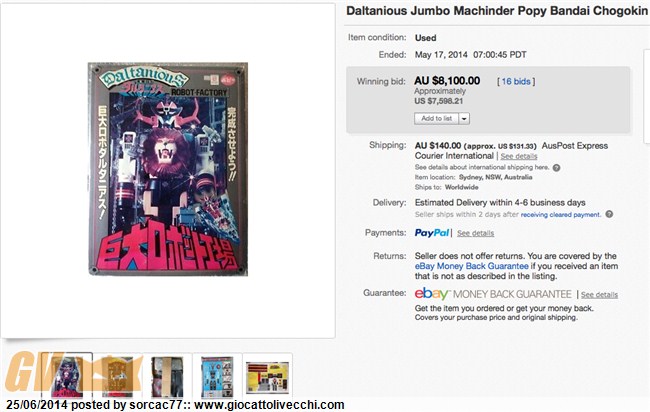Screen dimensions: 650x412
Task: Select the fourth thumbnail with blue robot sheet
Action: [x=217, y=377]
